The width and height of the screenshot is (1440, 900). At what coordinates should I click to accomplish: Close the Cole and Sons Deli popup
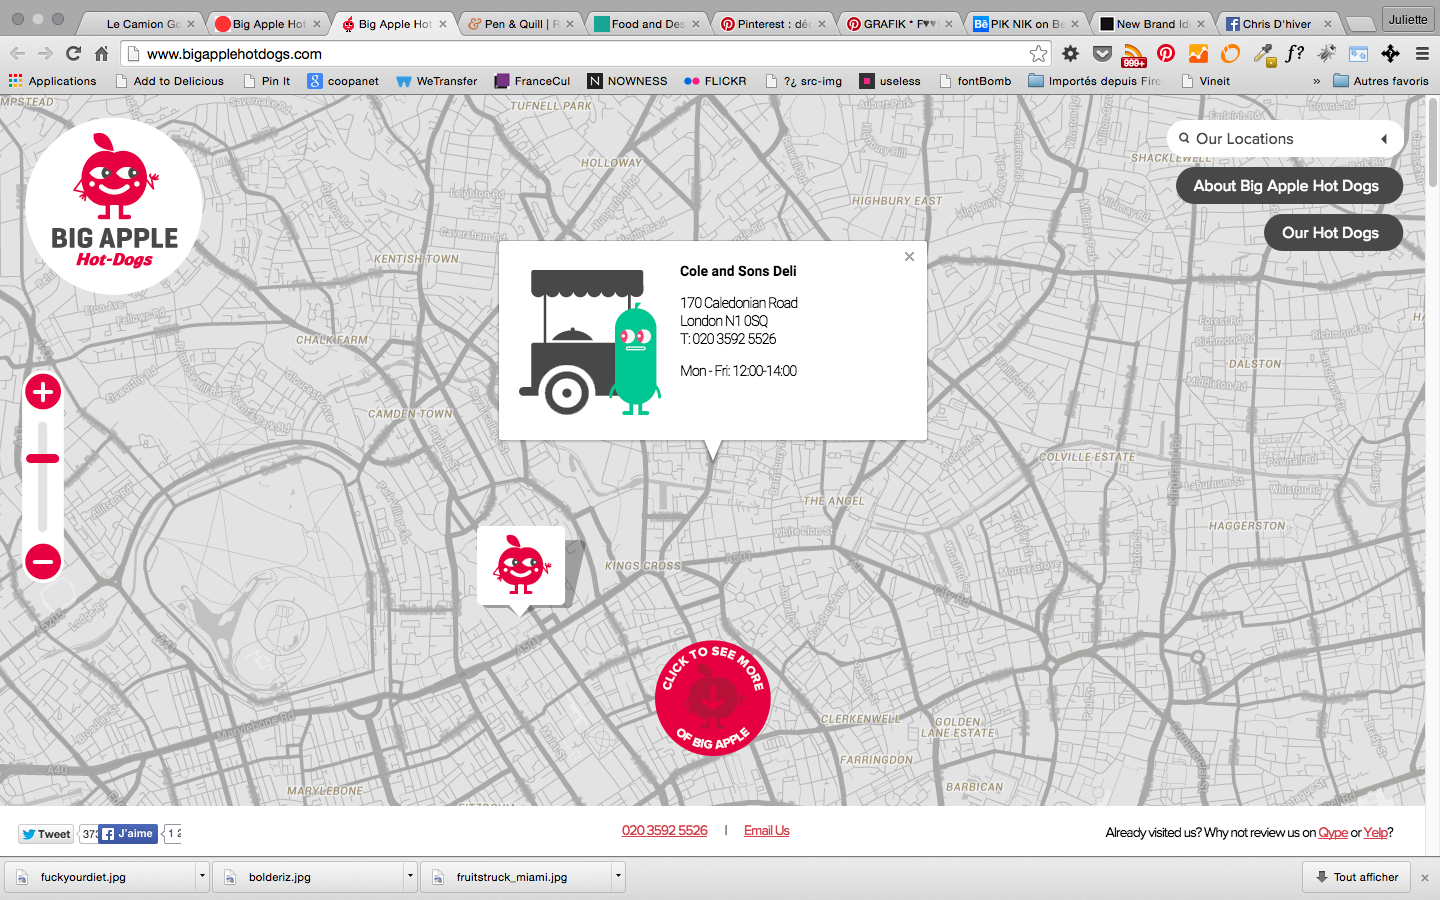click(909, 257)
